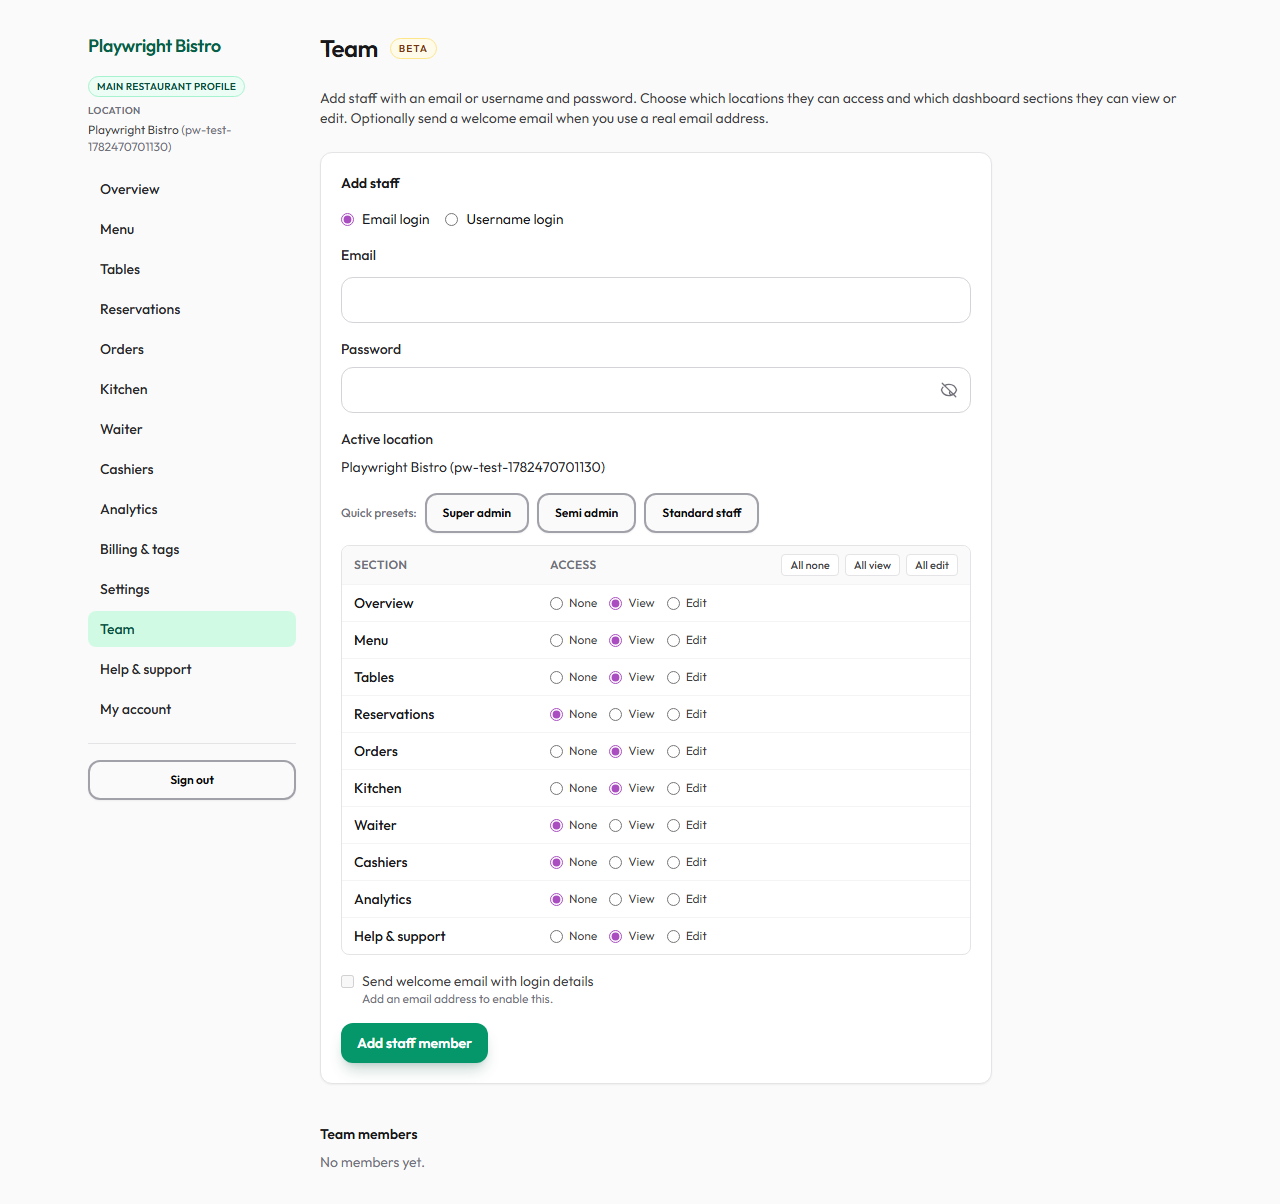Focus the Email input field
The image size is (1280, 1204).
[656, 300]
